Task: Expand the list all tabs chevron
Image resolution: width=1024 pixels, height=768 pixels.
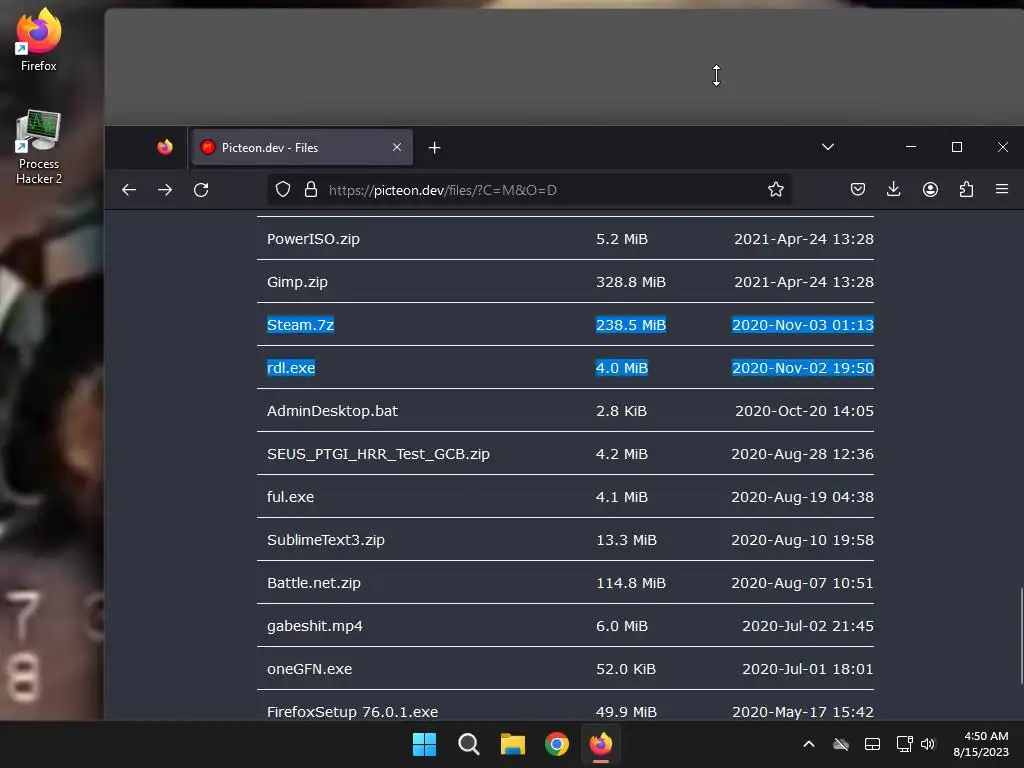Action: [827, 147]
